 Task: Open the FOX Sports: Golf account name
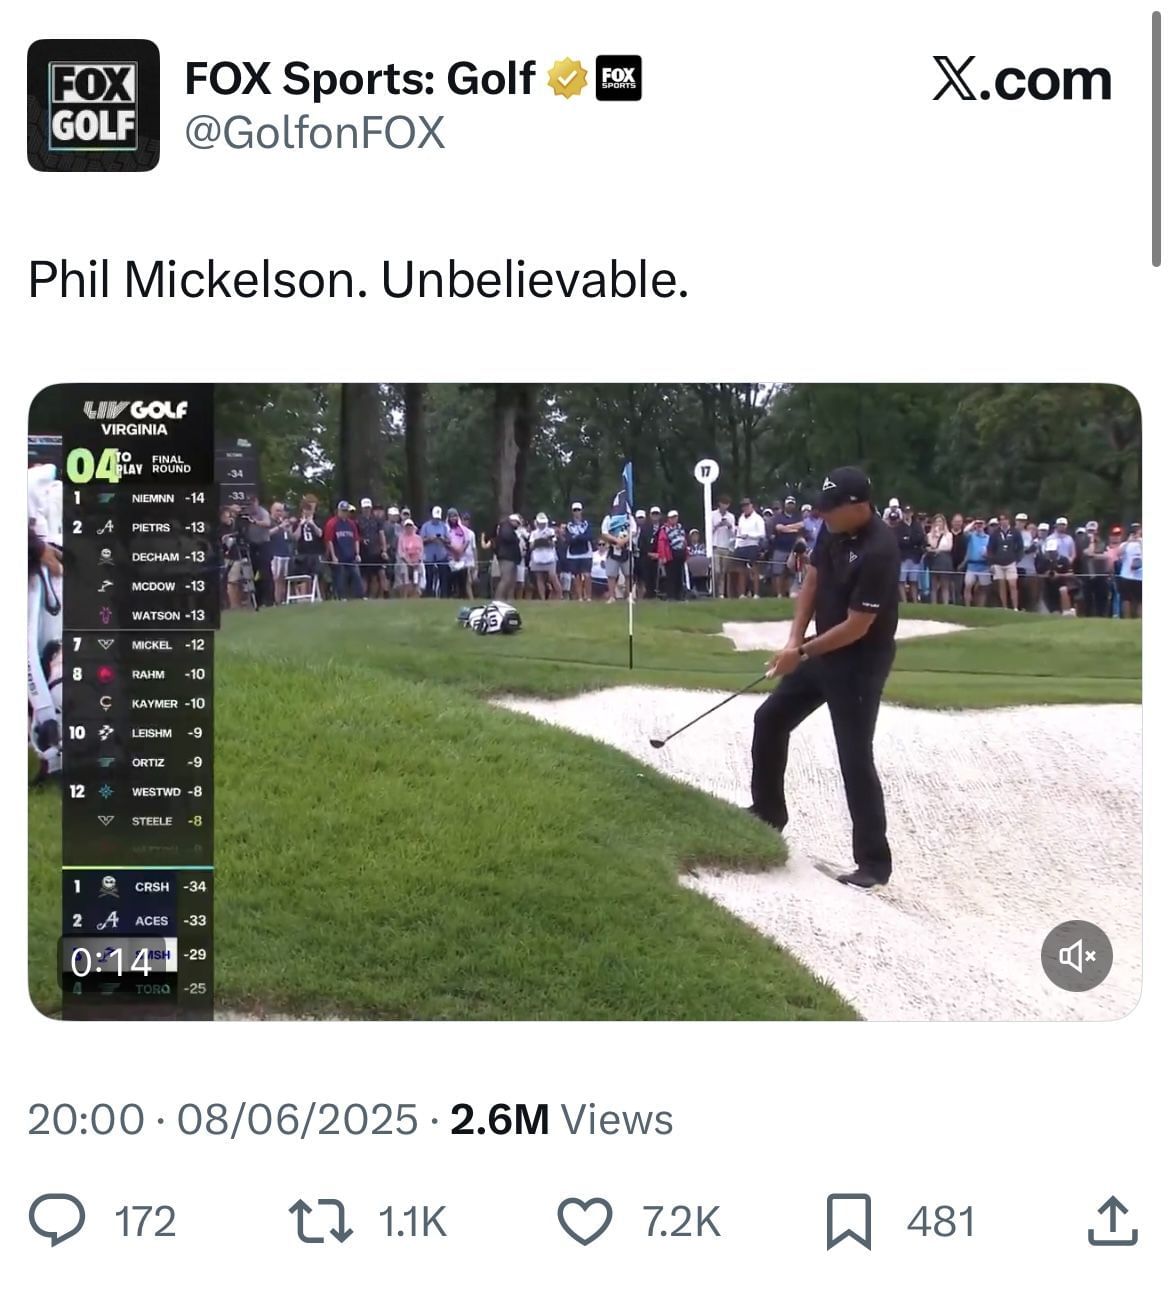pyautogui.click(x=360, y=78)
